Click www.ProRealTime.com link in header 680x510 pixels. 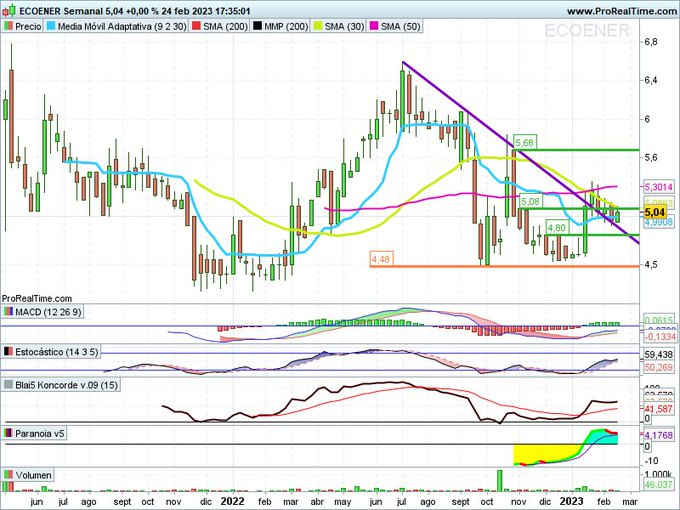(x=621, y=11)
